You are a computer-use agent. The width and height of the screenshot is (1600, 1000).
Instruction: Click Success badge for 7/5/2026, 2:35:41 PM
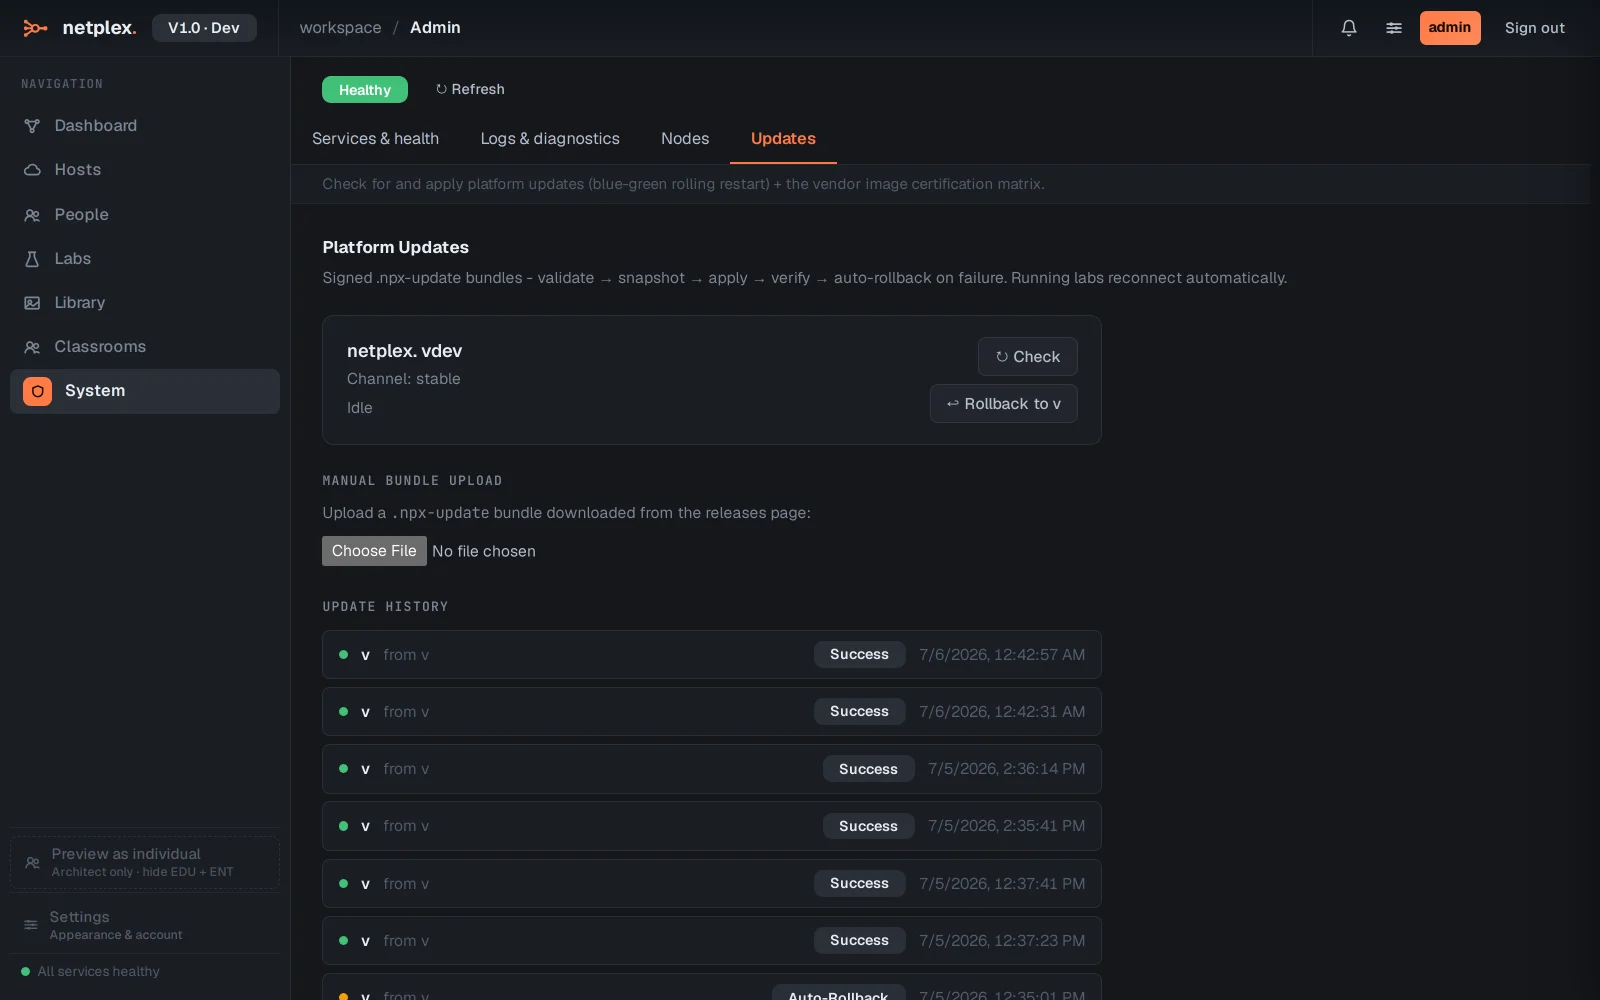click(868, 826)
